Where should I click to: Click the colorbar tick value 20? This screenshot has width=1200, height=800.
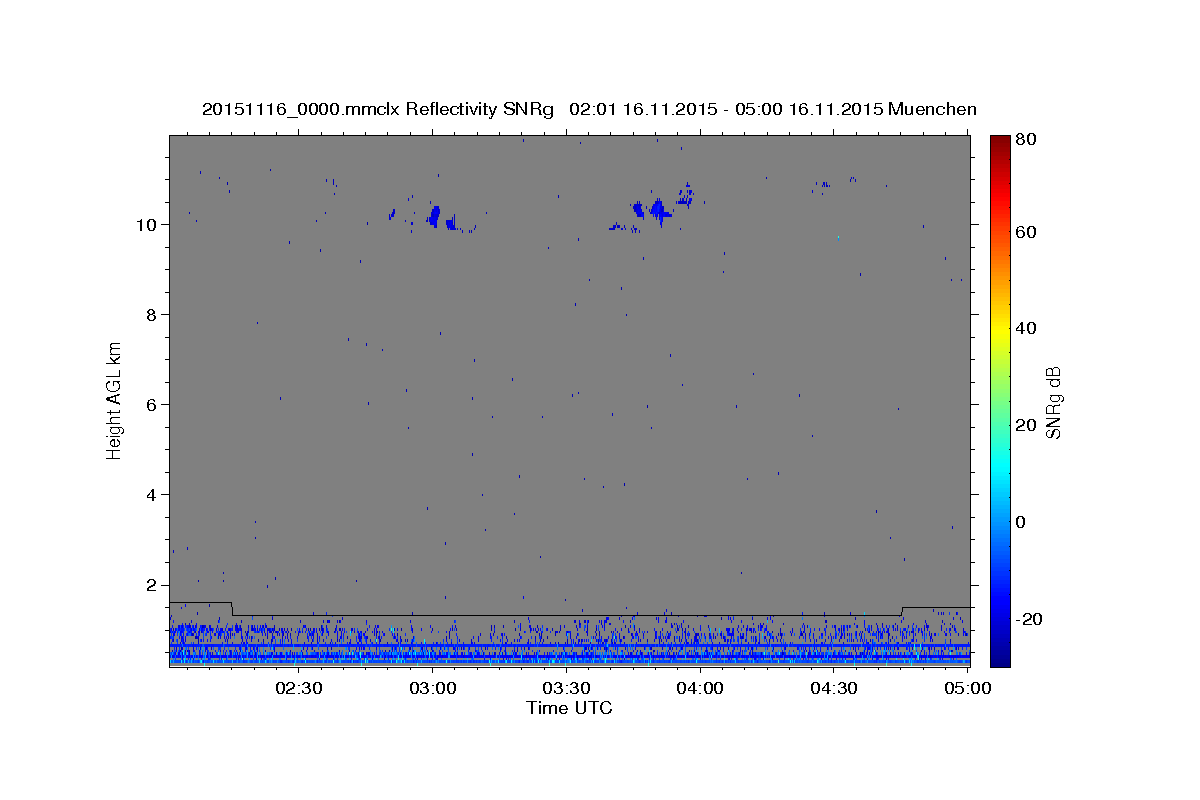(1027, 425)
